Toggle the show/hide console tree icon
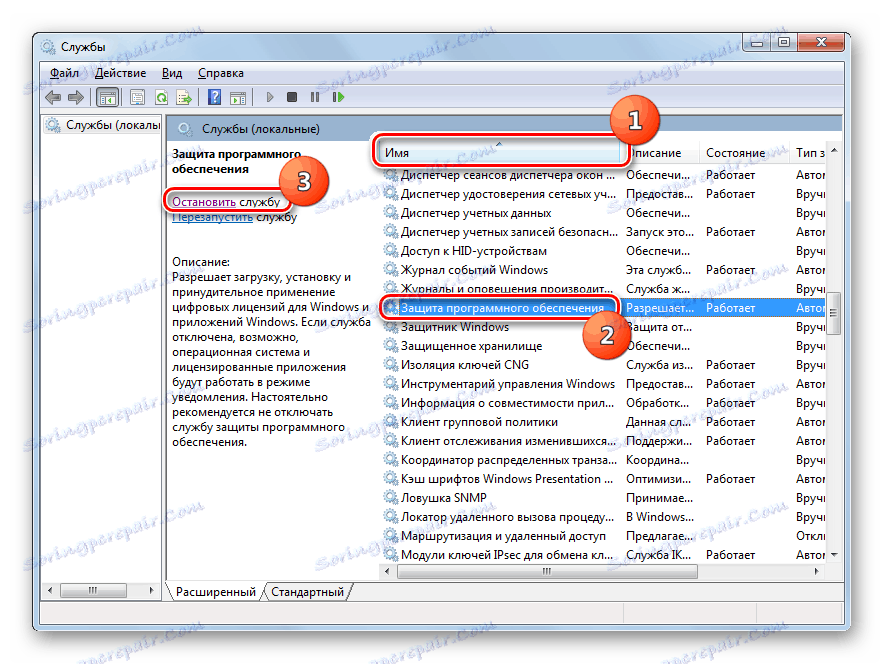 [x=107, y=98]
